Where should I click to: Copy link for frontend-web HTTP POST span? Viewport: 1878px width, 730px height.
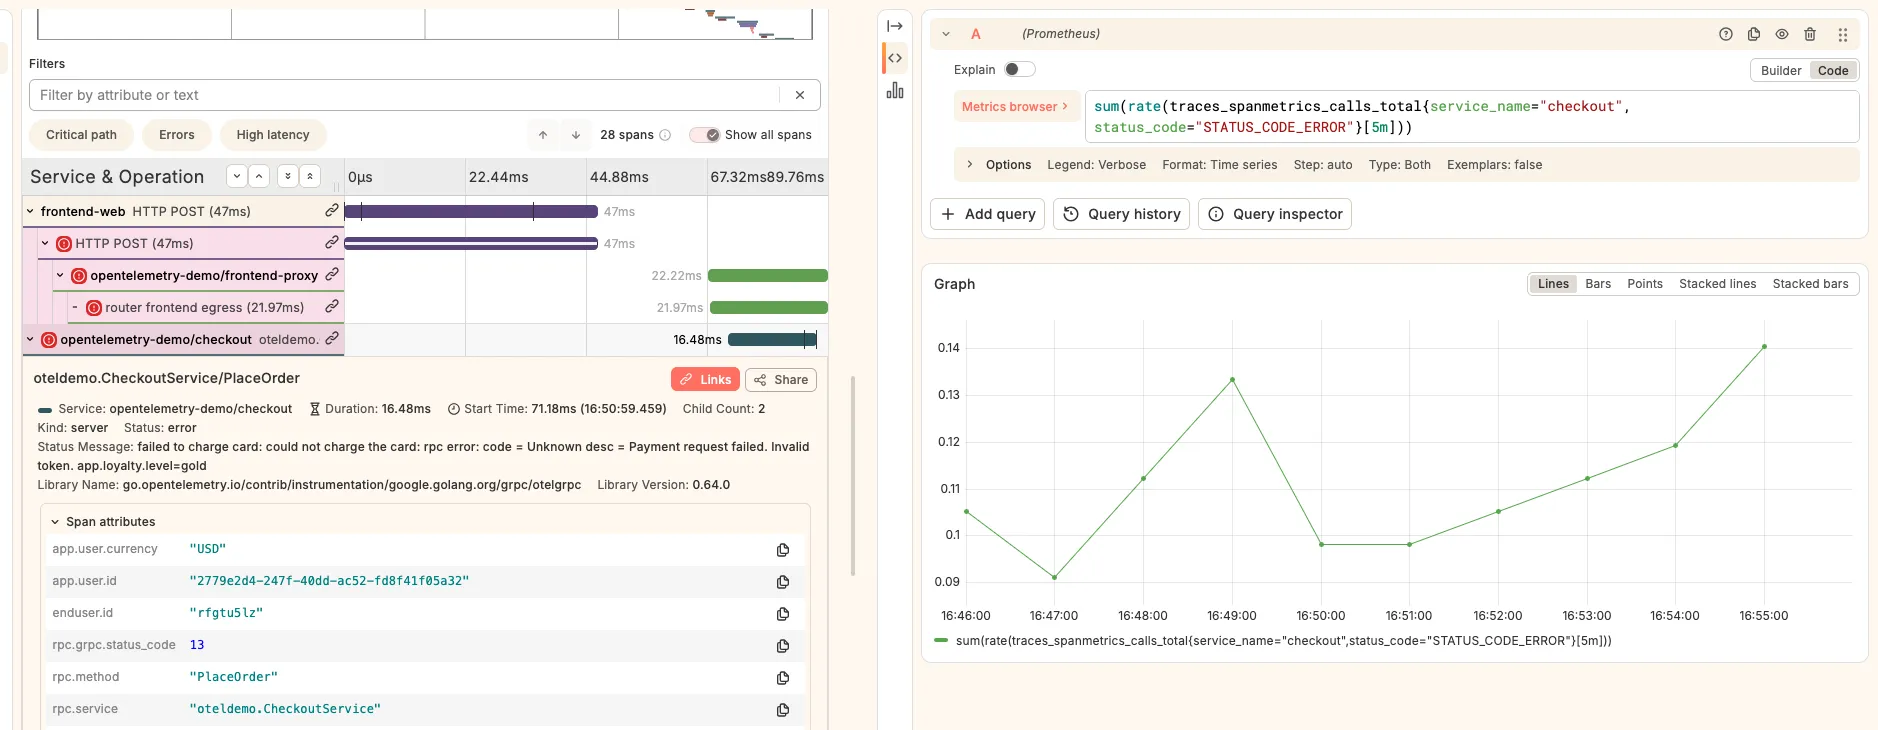[331, 211]
